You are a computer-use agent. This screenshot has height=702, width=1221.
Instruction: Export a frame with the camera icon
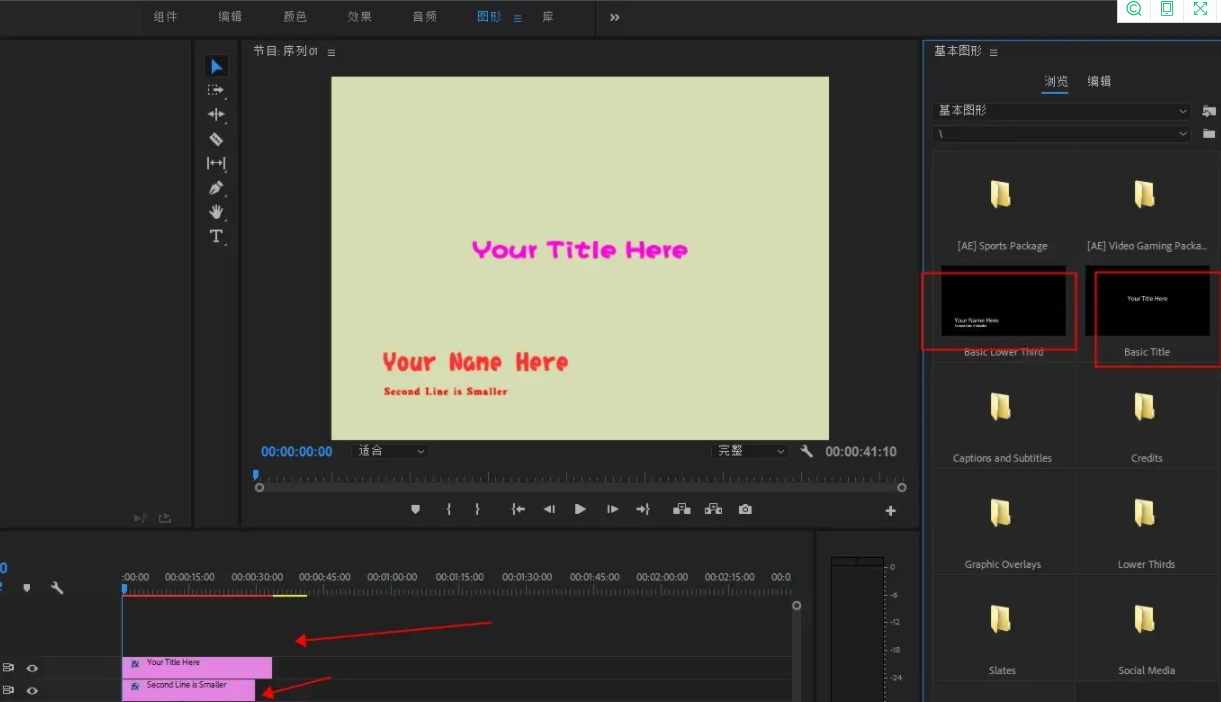pyautogui.click(x=745, y=509)
